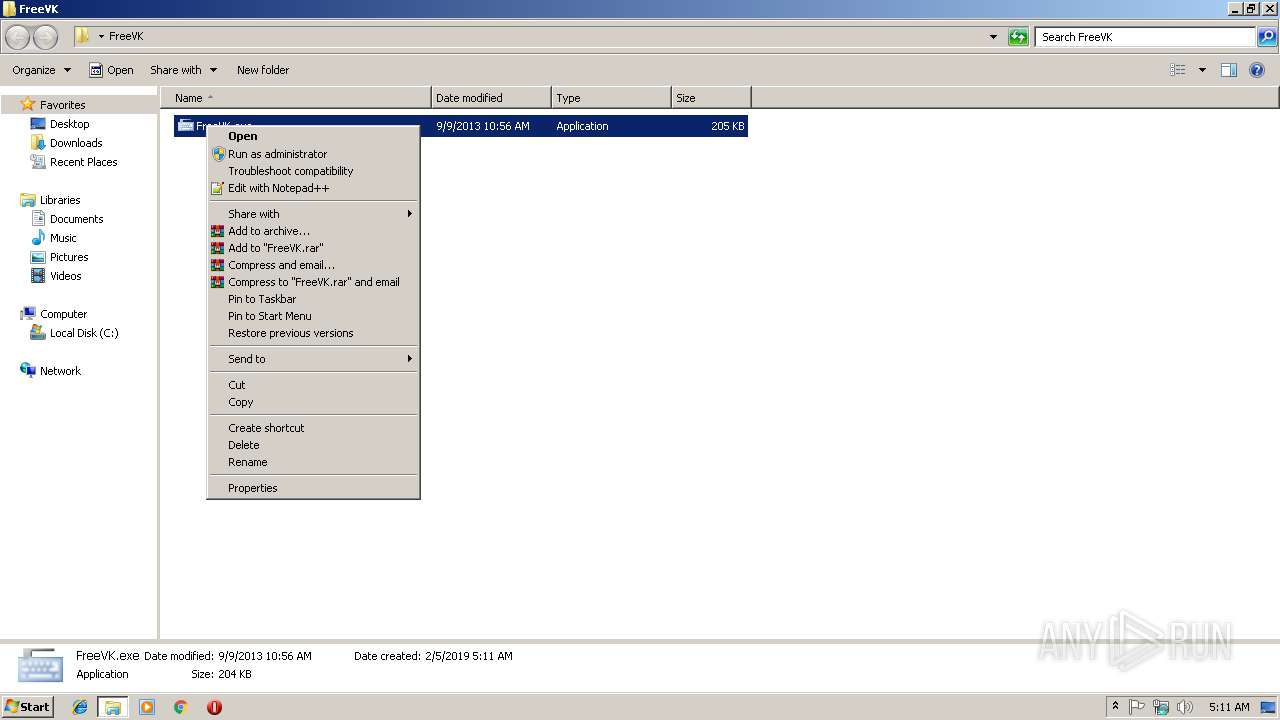Image resolution: width=1280 pixels, height=720 pixels.
Task: Click the Back navigation arrow
Action: [x=18, y=37]
